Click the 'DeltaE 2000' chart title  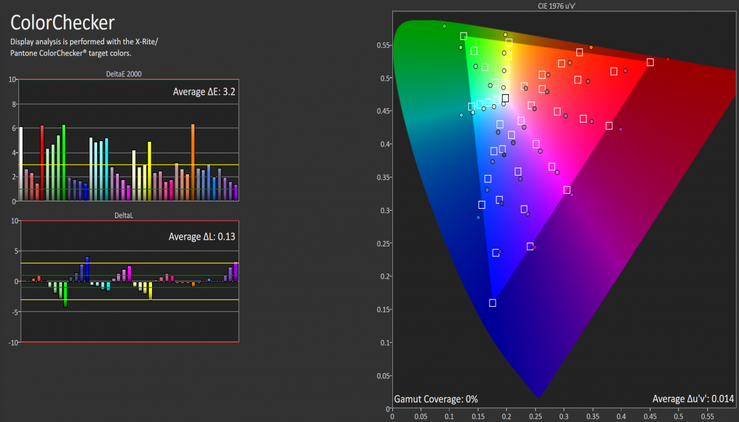[x=123, y=74]
